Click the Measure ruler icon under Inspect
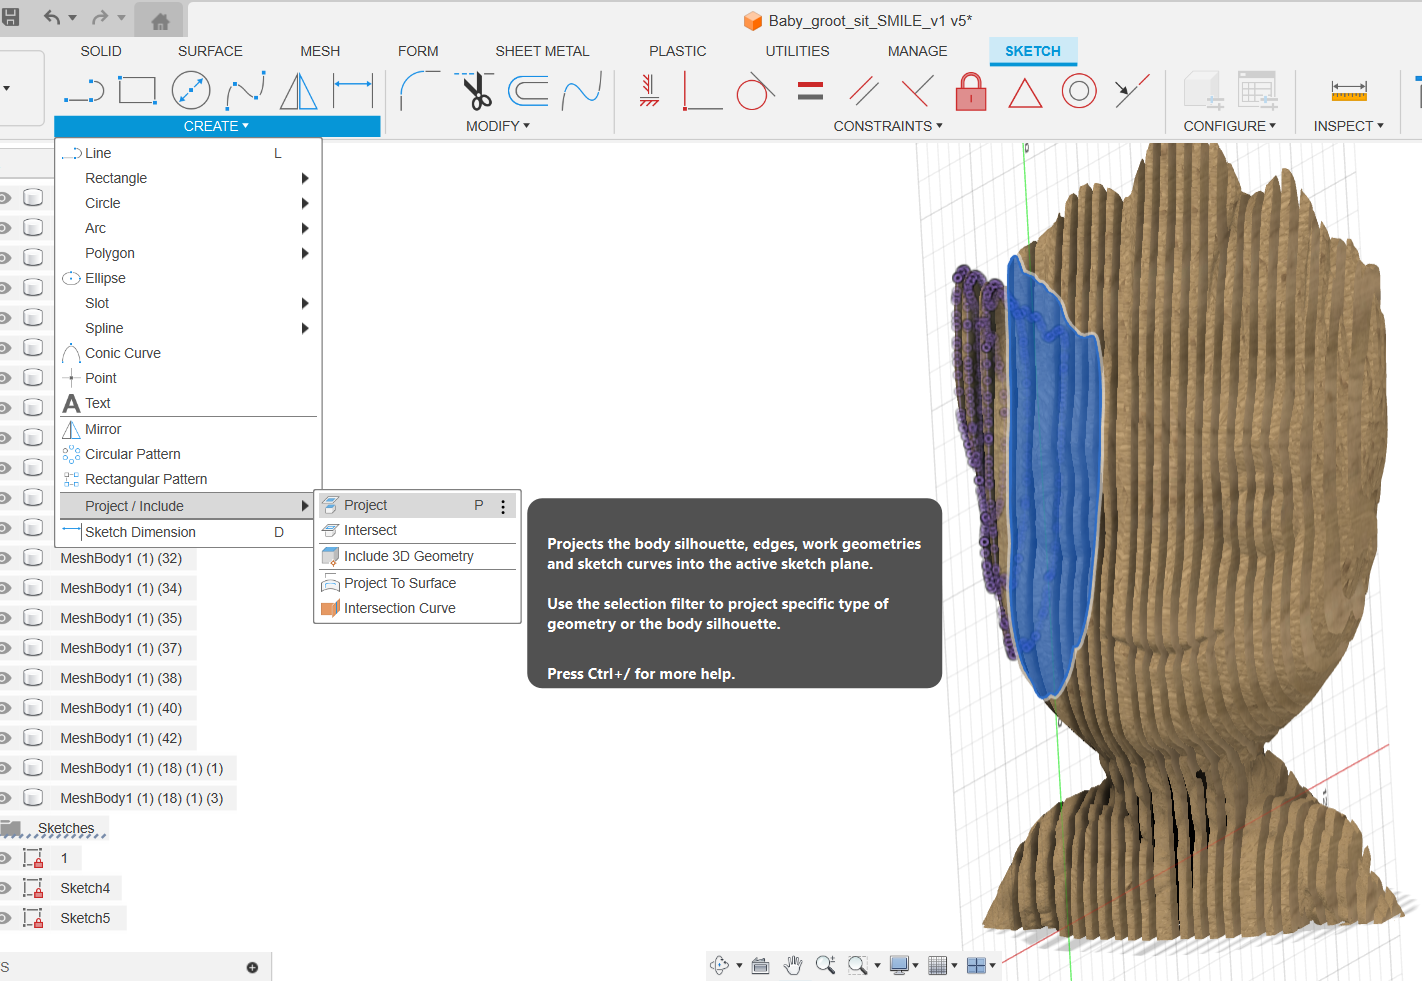This screenshot has height=981, width=1422. [1349, 91]
